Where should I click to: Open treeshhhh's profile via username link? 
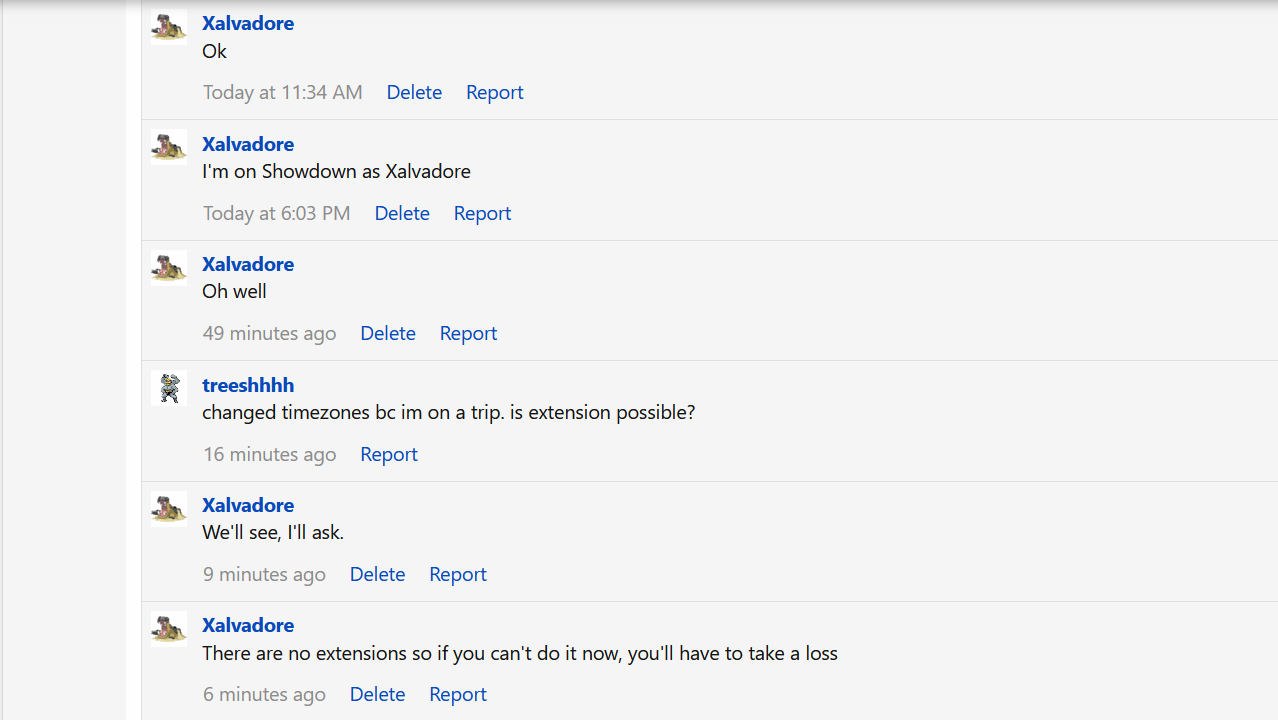[248, 385]
